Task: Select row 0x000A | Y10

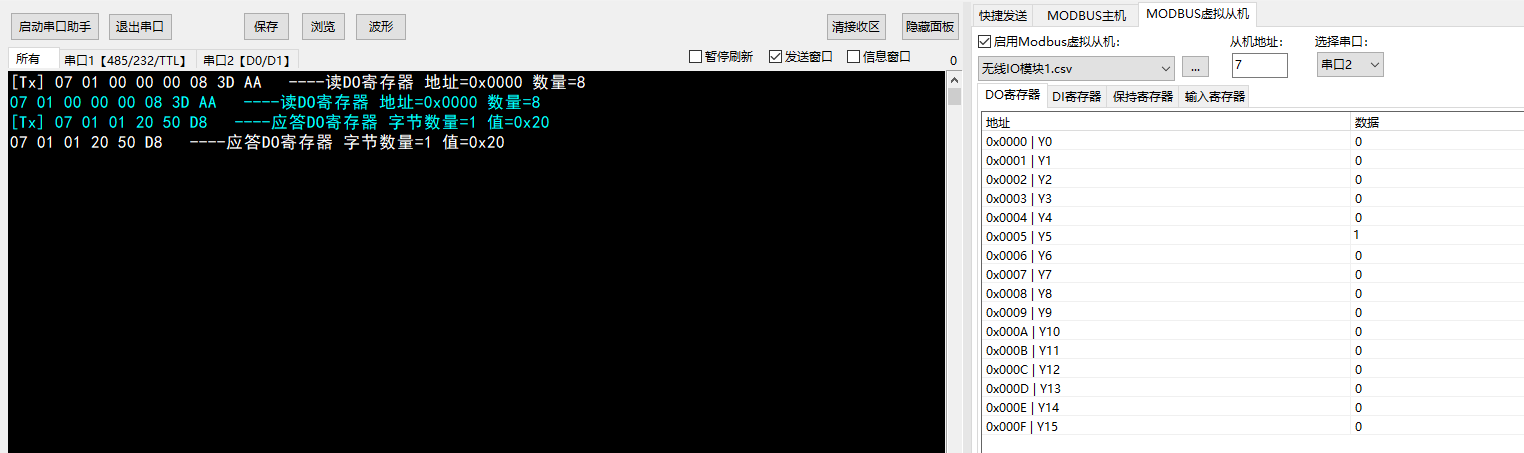Action: click(1252, 331)
